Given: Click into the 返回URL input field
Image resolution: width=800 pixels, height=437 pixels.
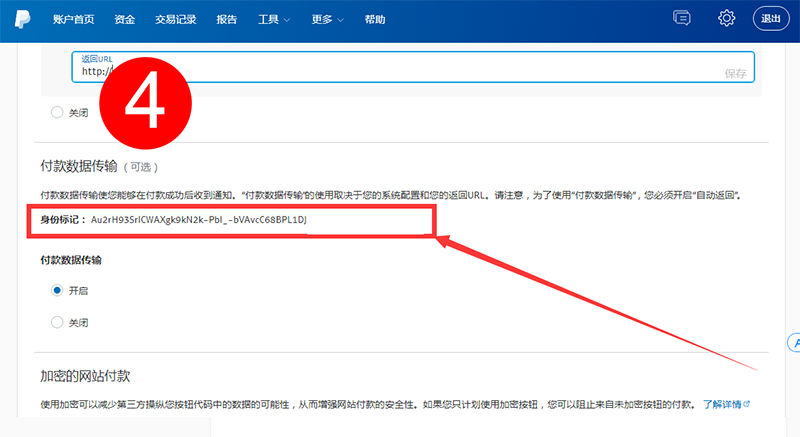Looking at the screenshot, I should pos(400,71).
